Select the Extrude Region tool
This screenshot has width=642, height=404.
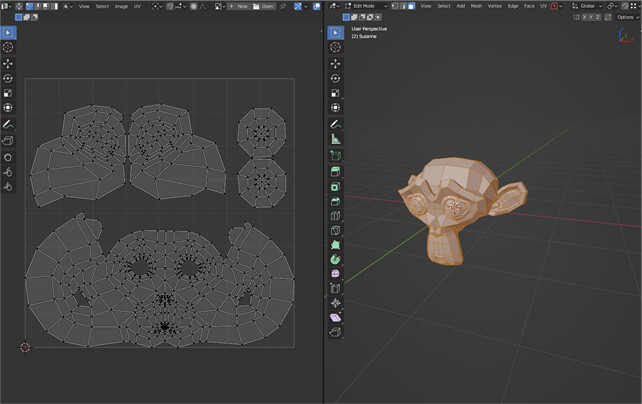tap(335, 172)
